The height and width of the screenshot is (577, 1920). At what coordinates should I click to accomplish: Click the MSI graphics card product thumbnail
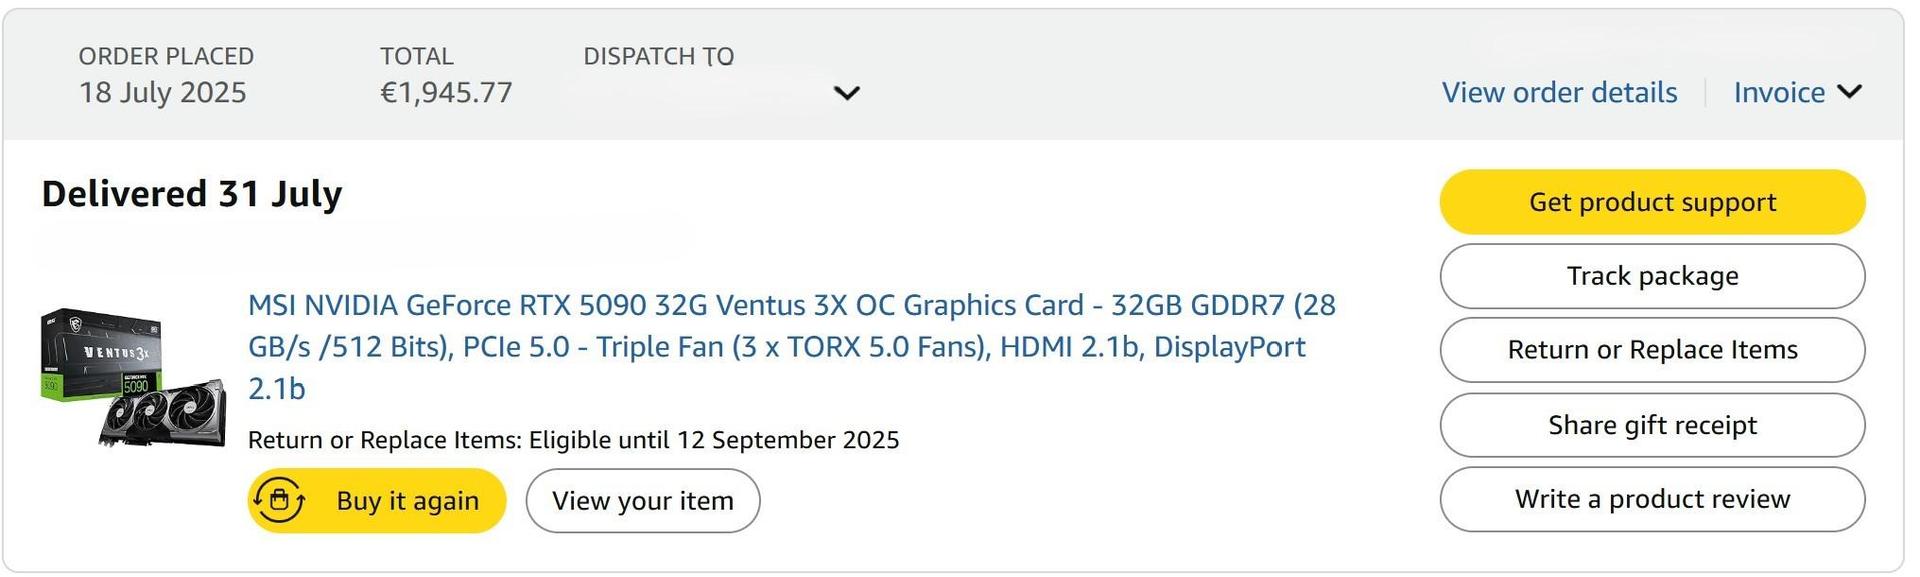point(133,377)
